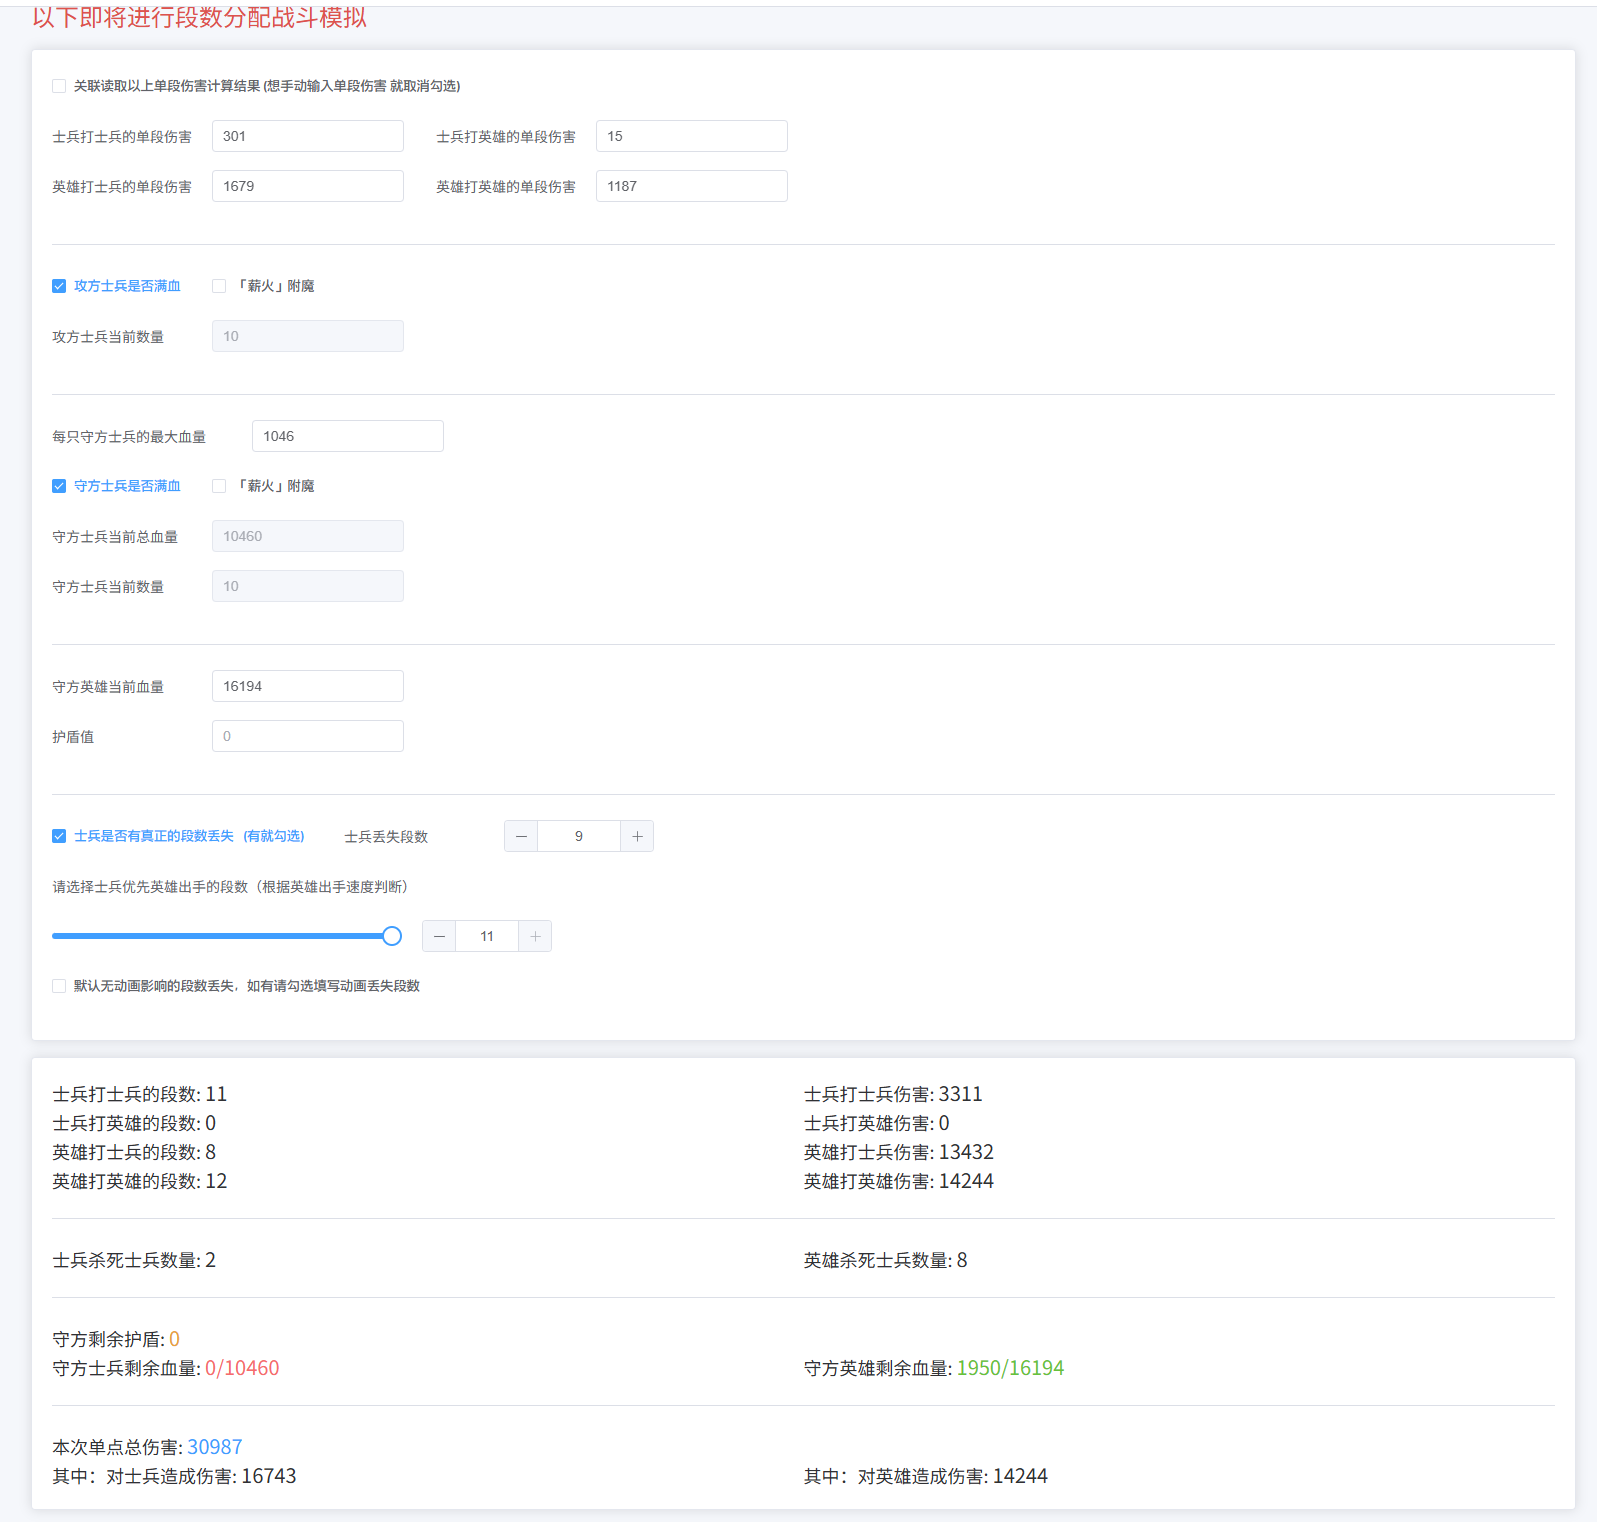
Task: Focus 英雄打英雄的单段伤害 field
Action: (x=692, y=186)
